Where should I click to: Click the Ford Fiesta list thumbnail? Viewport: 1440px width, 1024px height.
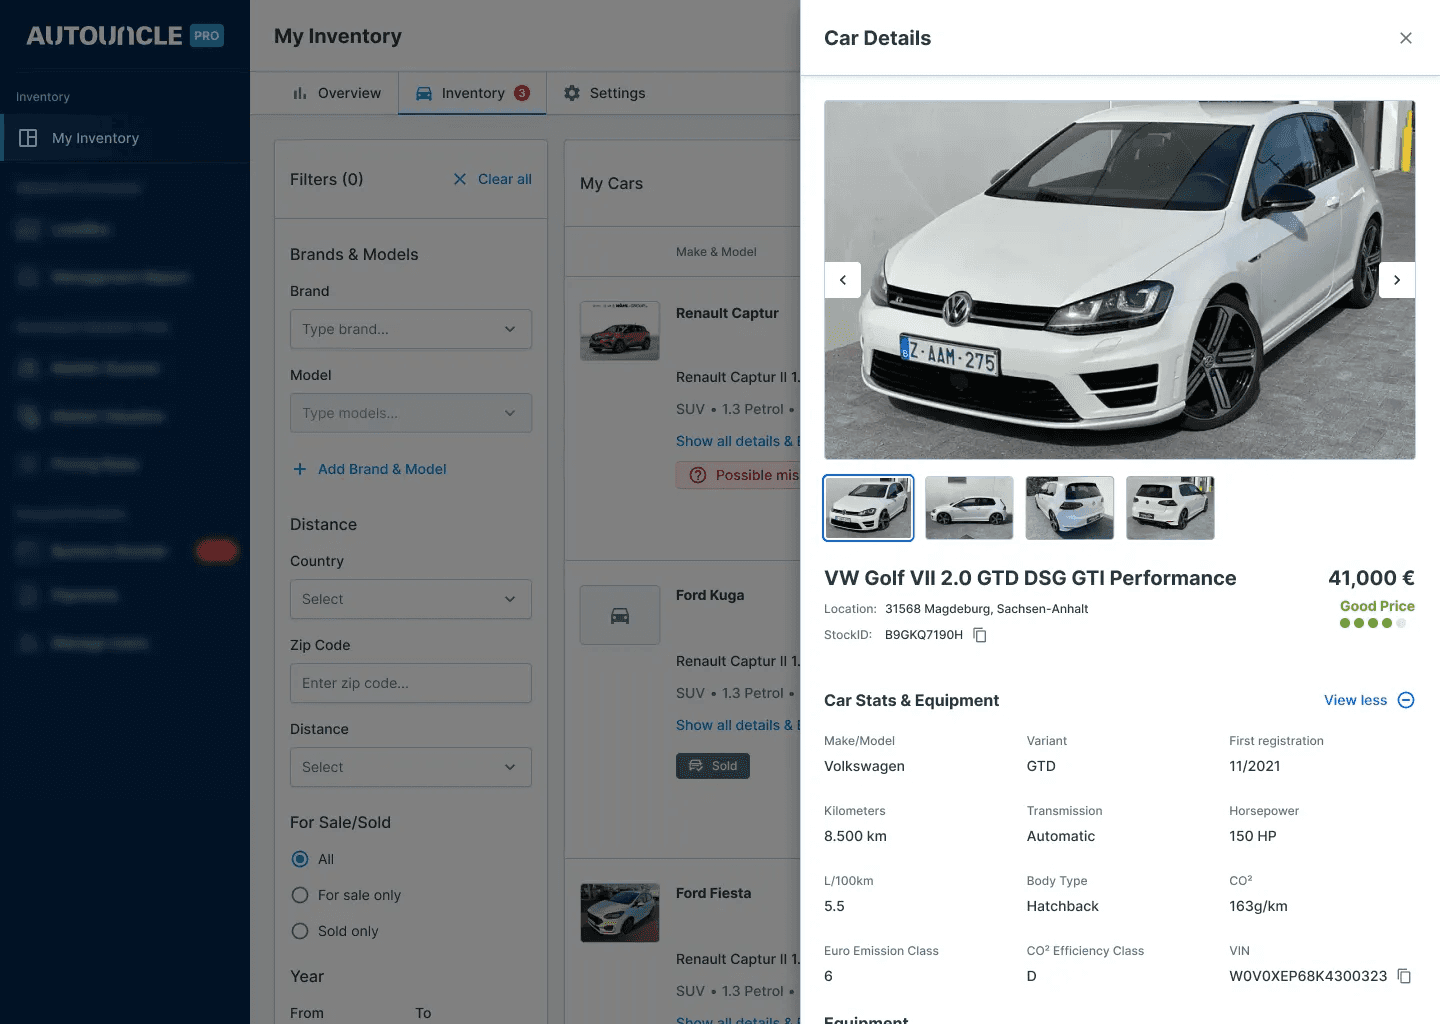(x=620, y=913)
